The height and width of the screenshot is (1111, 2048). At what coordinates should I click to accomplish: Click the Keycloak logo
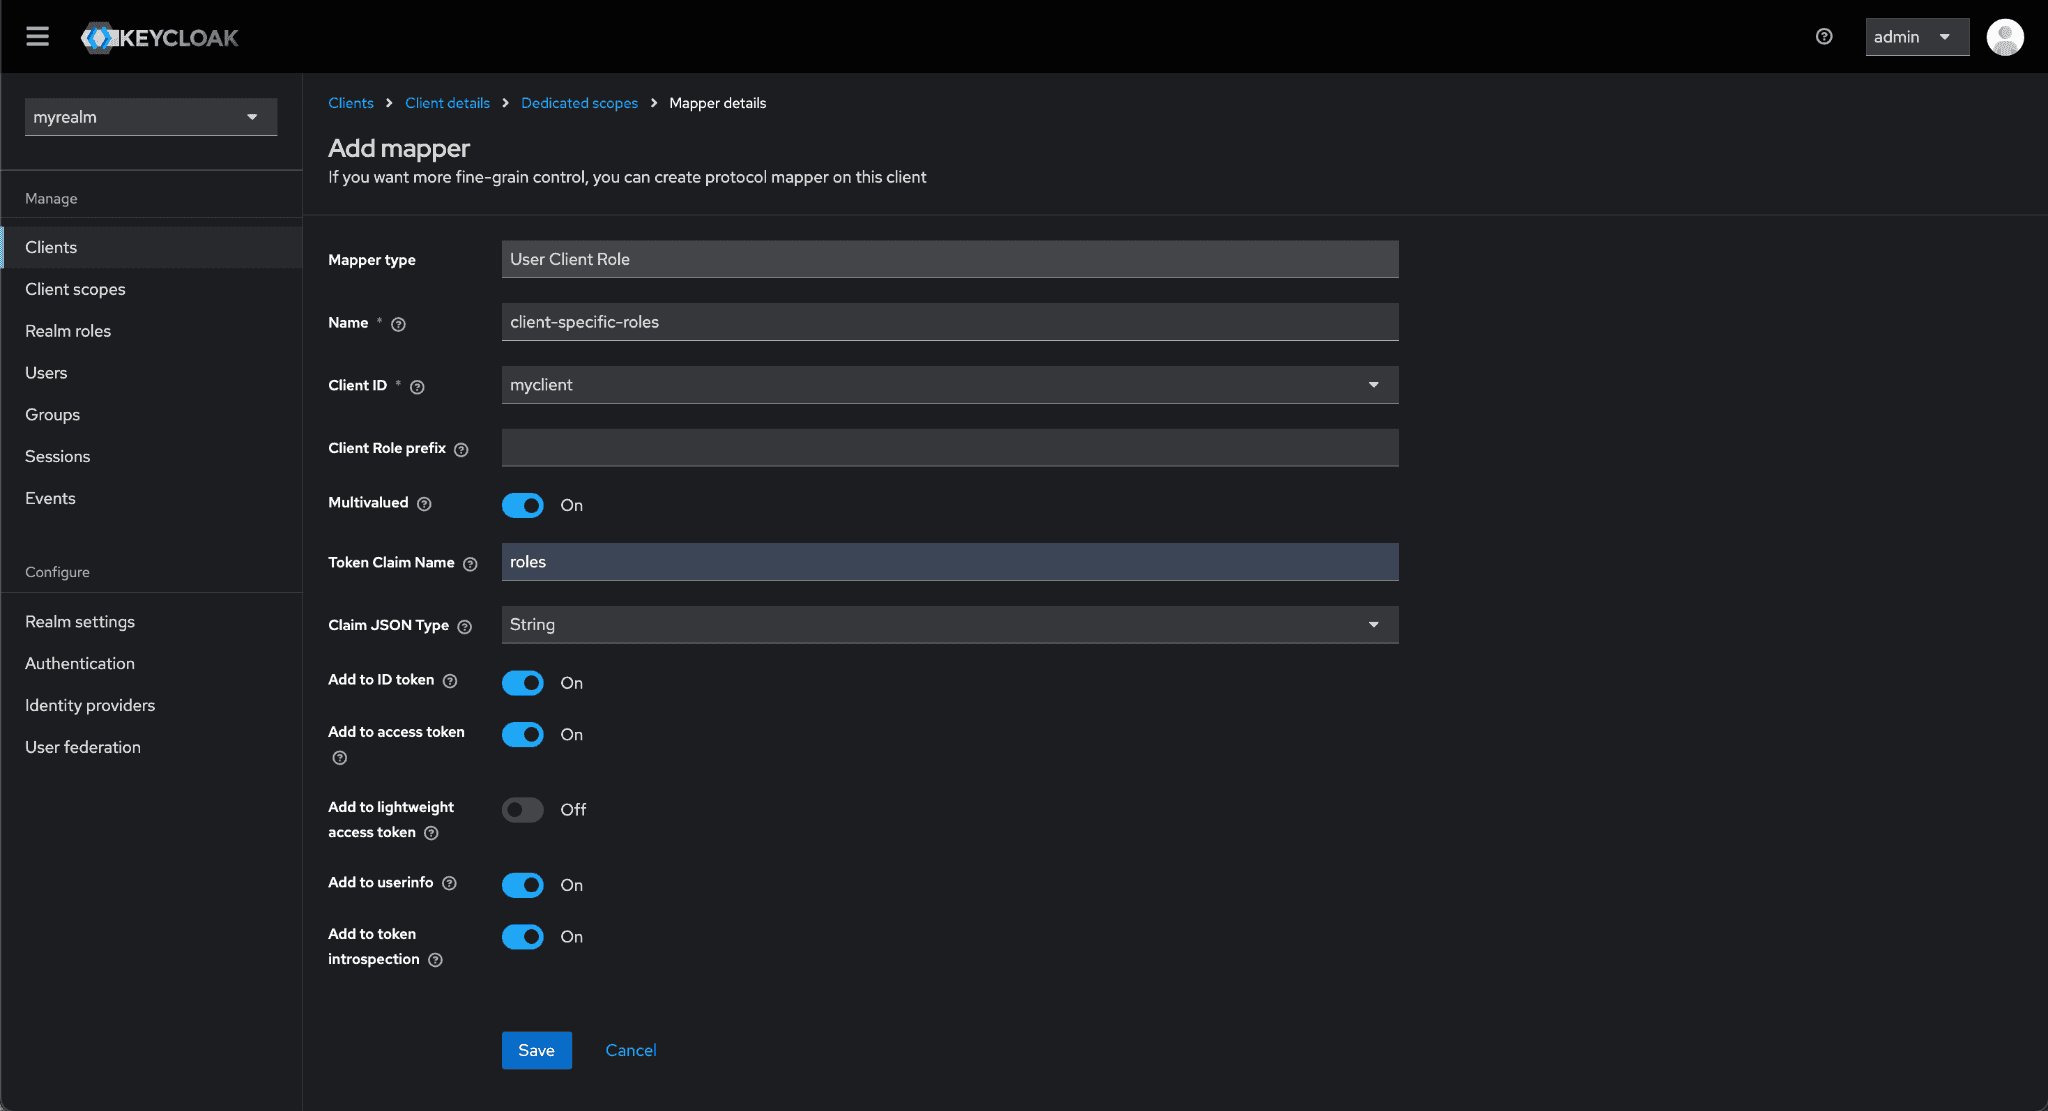[x=160, y=38]
